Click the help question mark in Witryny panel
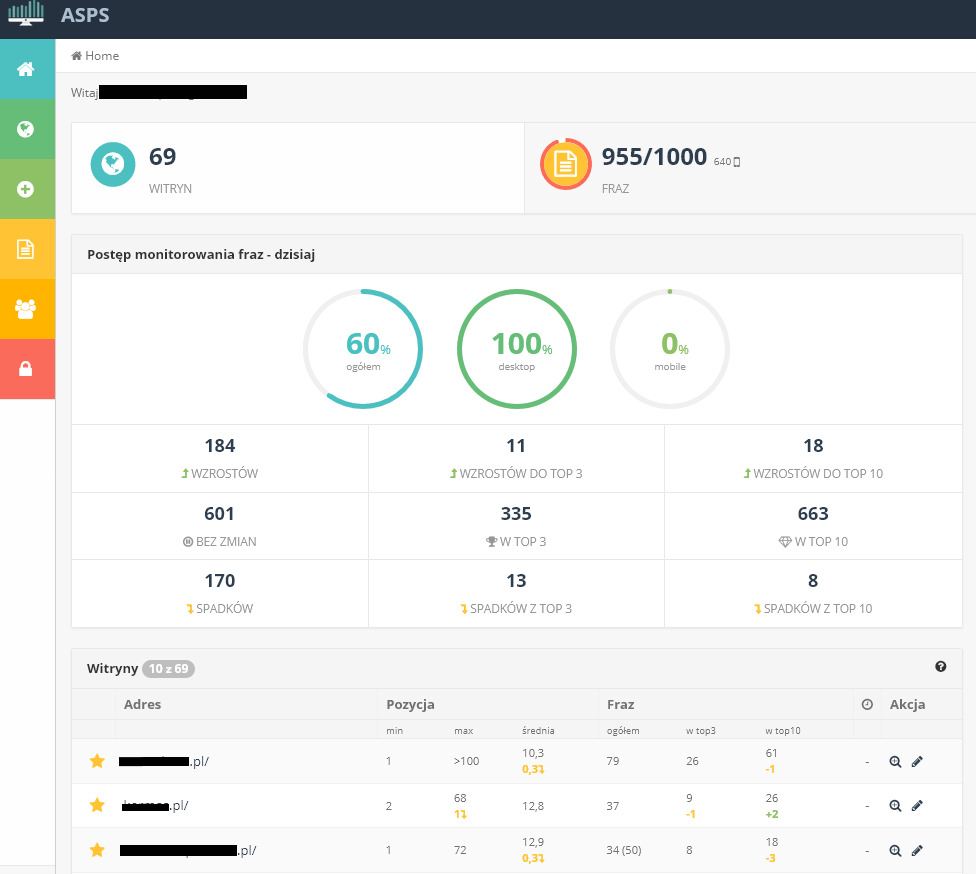976x874 pixels. tap(940, 667)
